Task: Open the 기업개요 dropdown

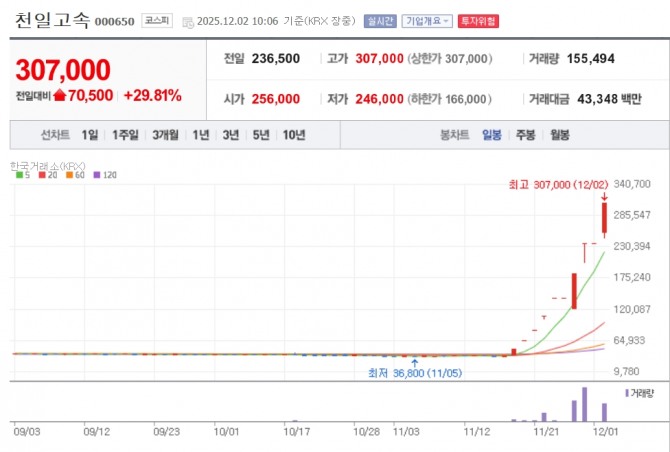Action: click(x=427, y=21)
